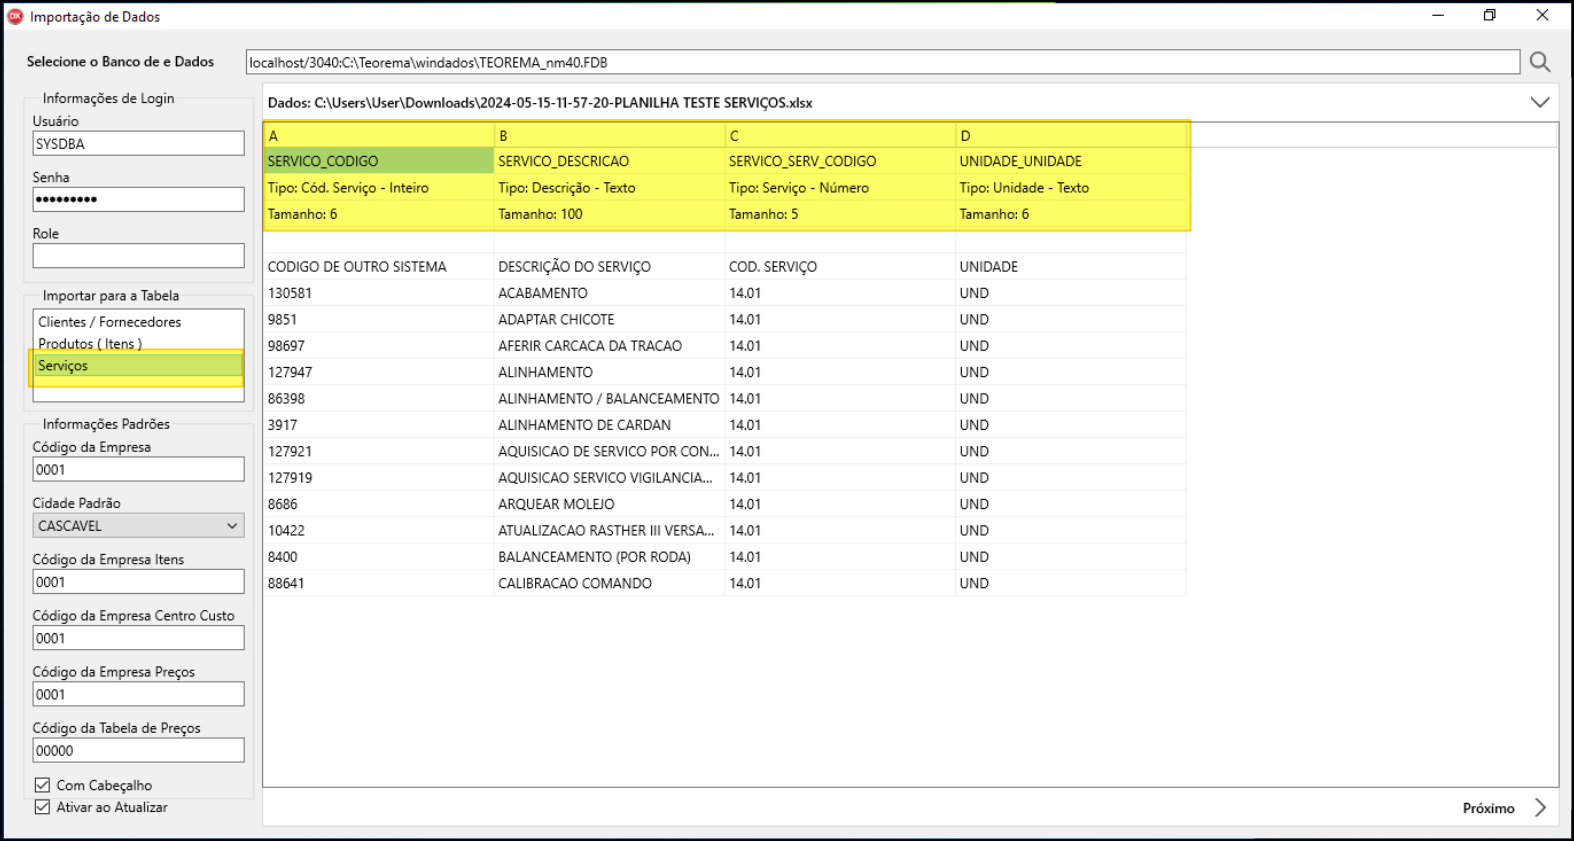Toggle the Com Cabeçalho checkbox
This screenshot has height=841, width=1574.
[42, 785]
